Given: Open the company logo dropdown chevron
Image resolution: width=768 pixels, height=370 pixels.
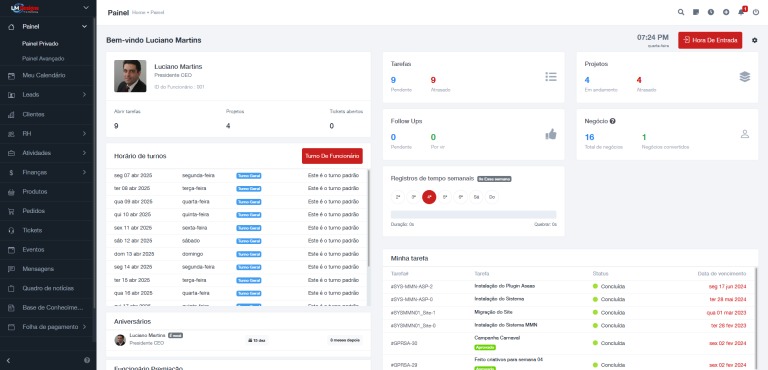Looking at the screenshot, I should (86, 8).
